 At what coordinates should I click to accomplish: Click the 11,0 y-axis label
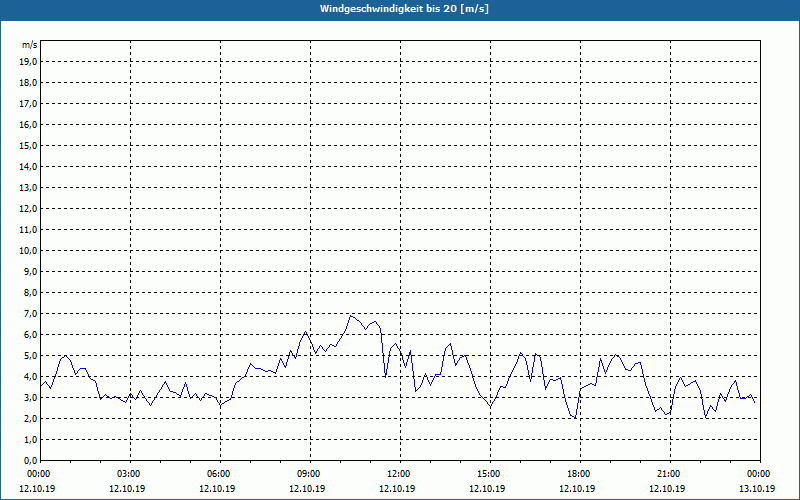(28, 230)
